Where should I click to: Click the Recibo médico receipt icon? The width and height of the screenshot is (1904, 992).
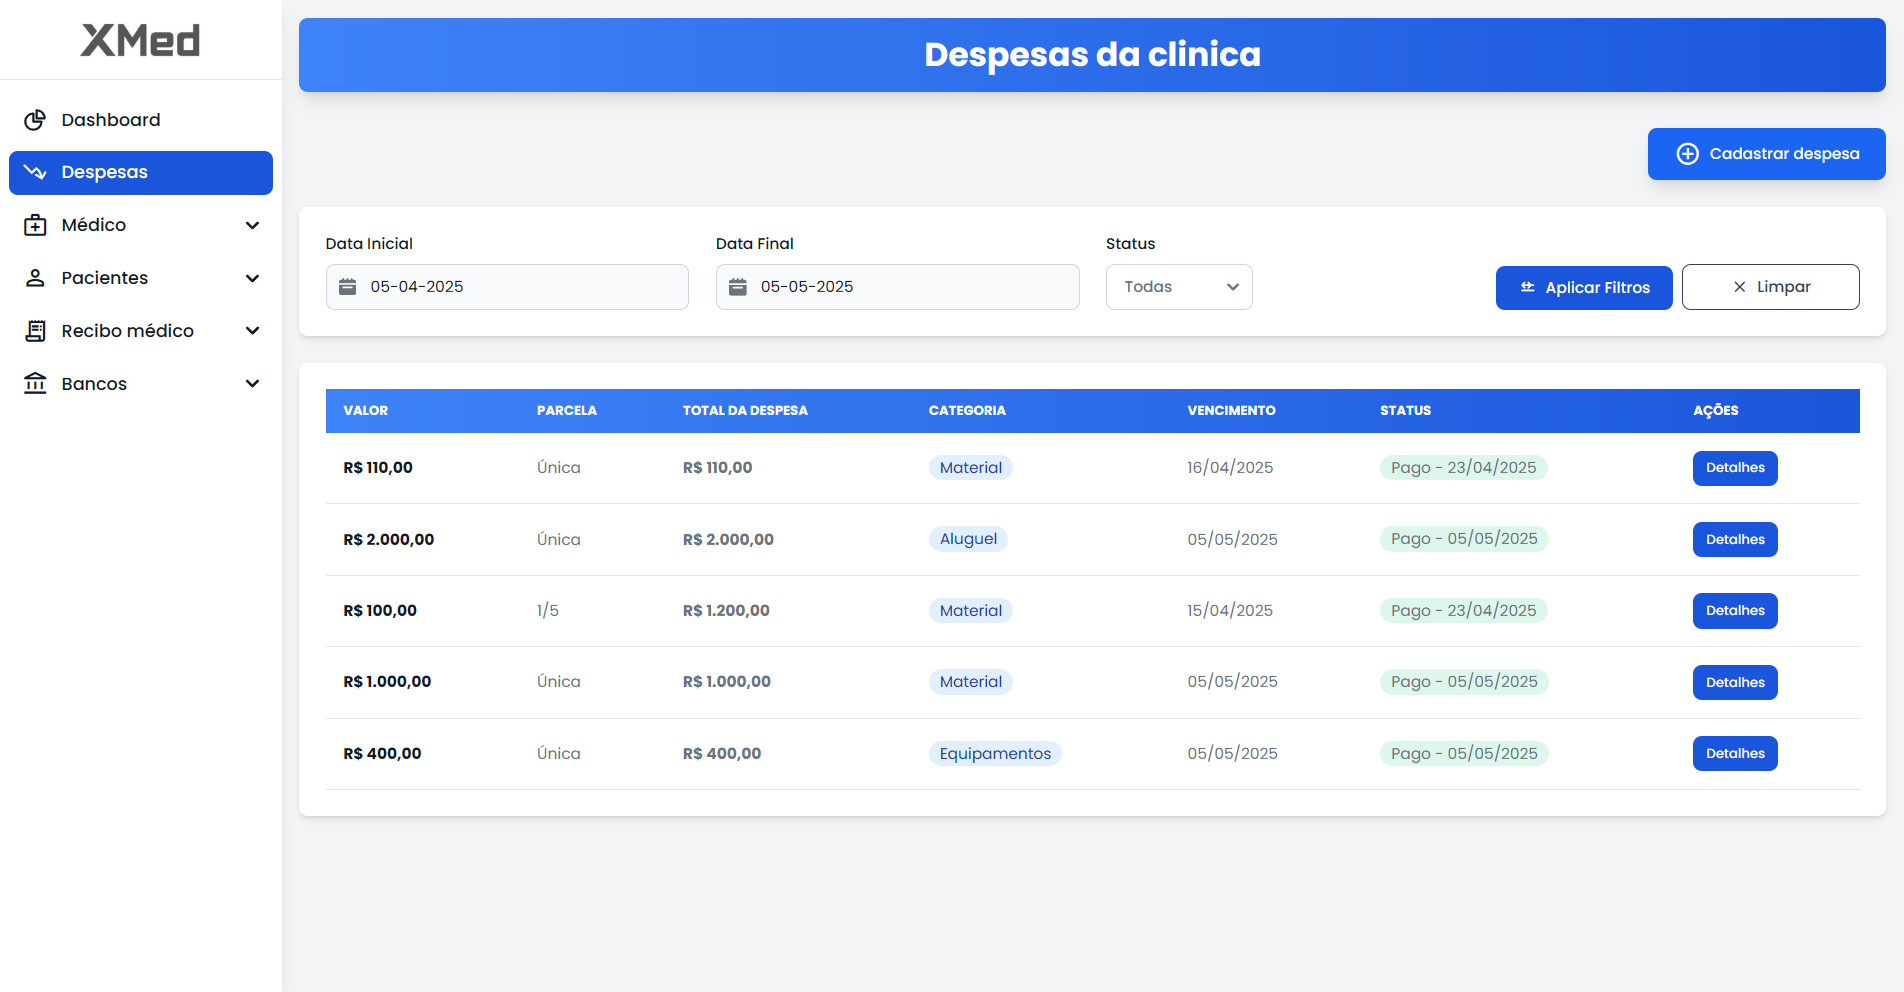coord(35,331)
